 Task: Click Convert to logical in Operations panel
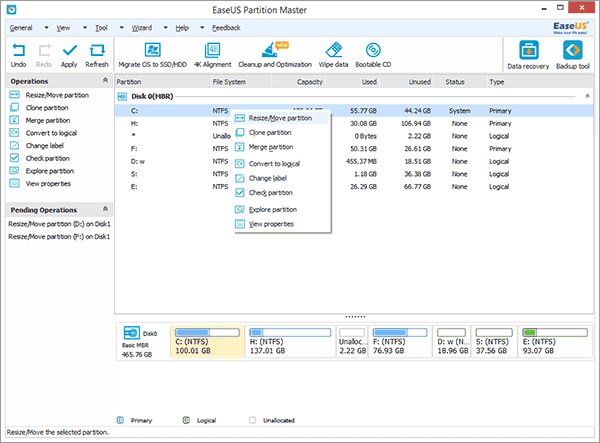51,133
